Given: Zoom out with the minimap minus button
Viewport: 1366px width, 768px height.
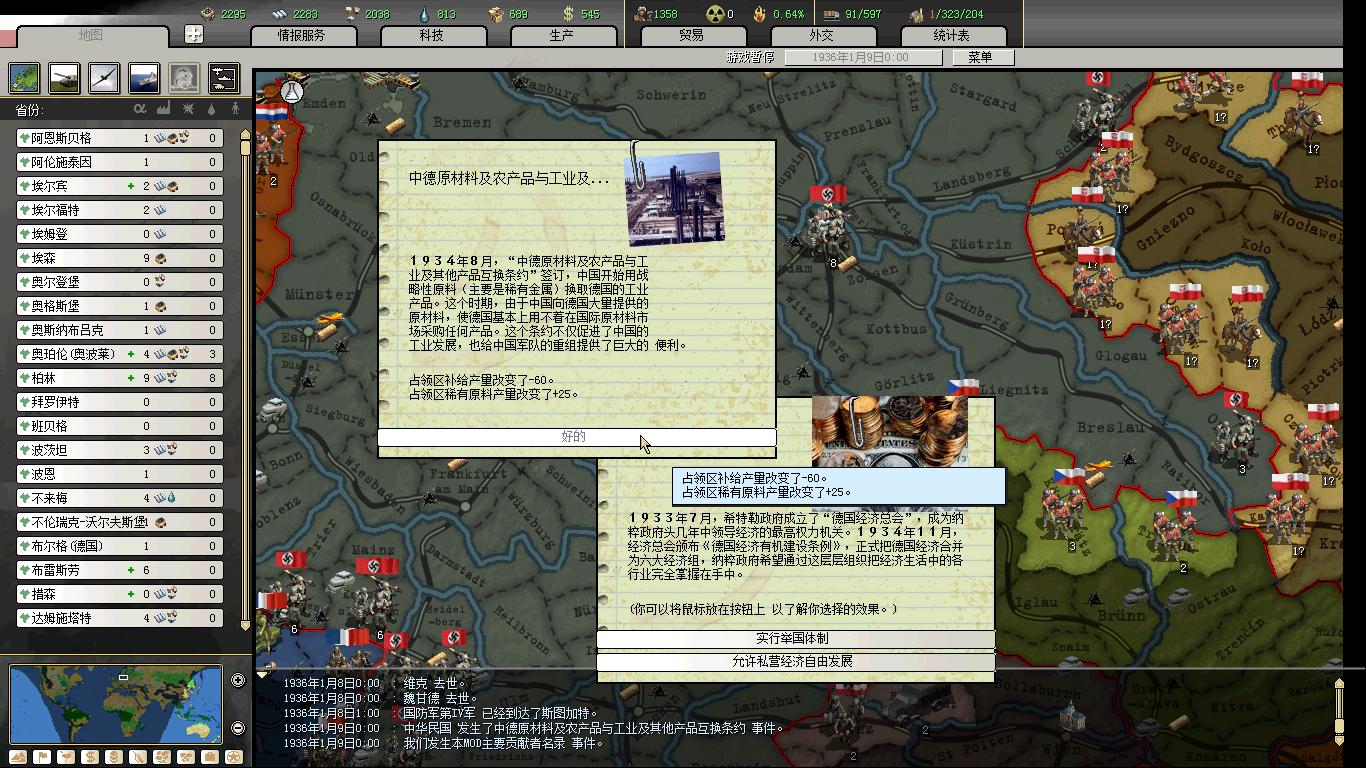Looking at the screenshot, I should (238, 728).
